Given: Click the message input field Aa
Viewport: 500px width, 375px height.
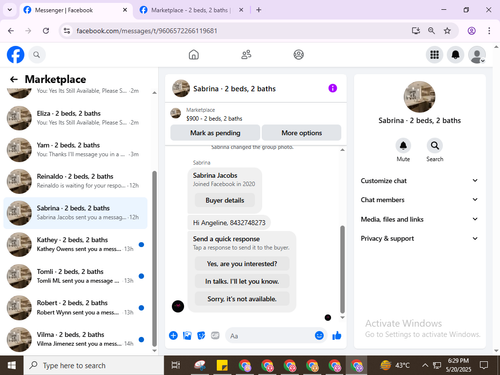Looking at the screenshot, I should click(x=270, y=336).
